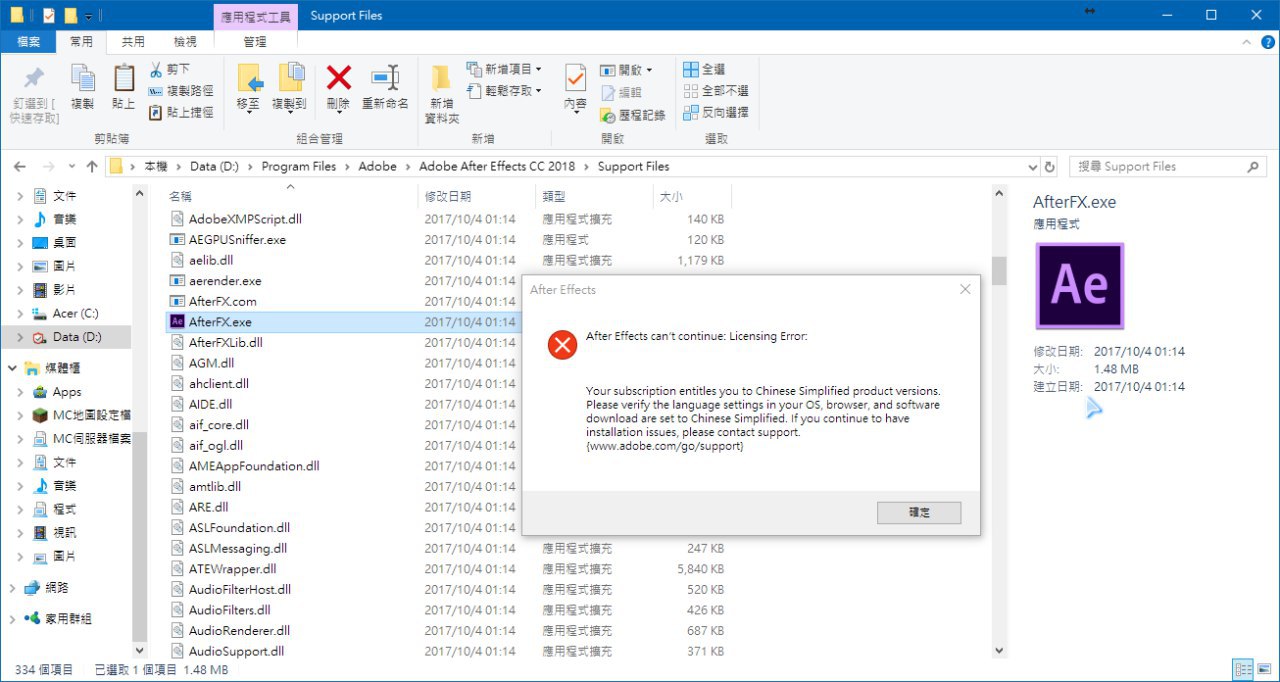1280x682 pixels.
Task: Click the Up one level arrow
Action: click(92, 166)
